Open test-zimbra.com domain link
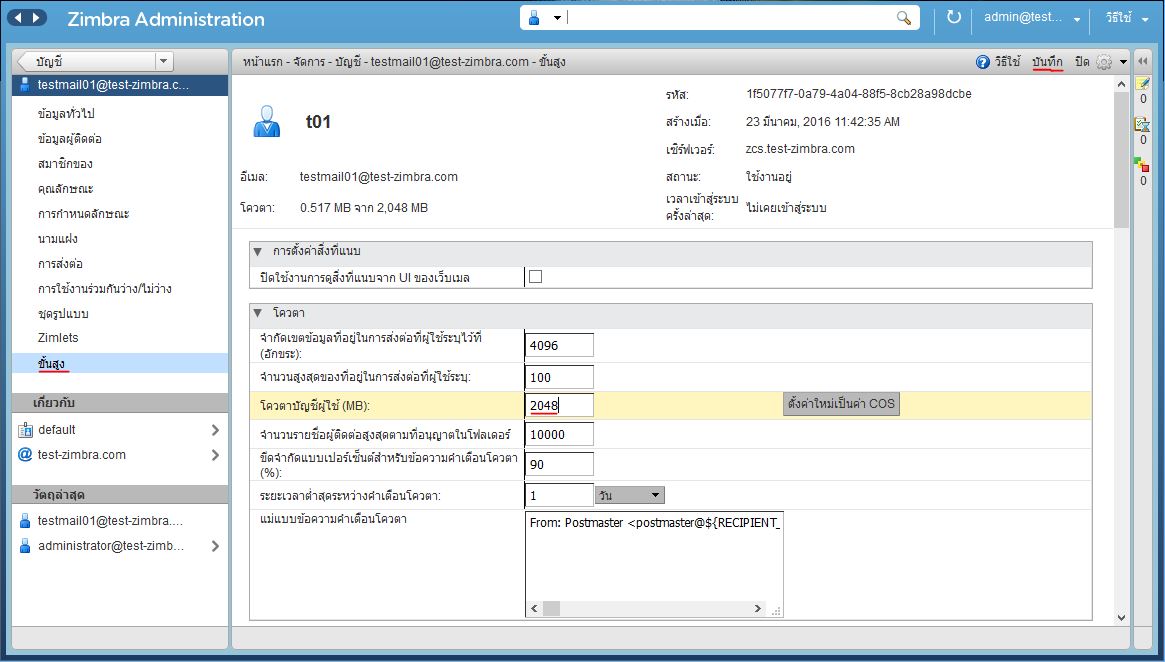This screenshot has width=1165, height=662. point(82,455)
